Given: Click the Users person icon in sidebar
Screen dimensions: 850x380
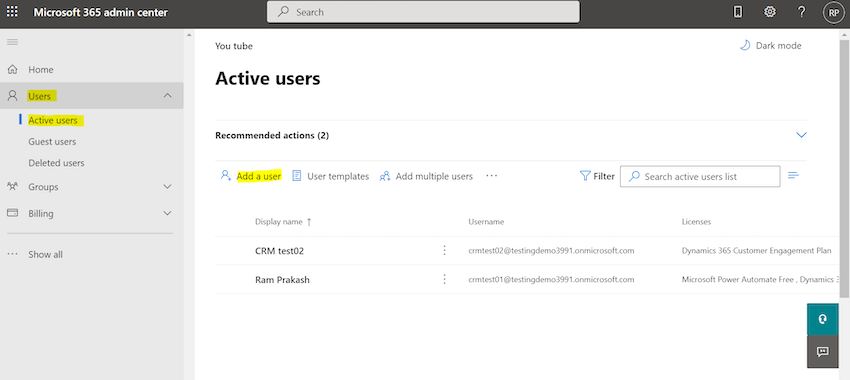Looking at the screenshot, I should 12,96.
